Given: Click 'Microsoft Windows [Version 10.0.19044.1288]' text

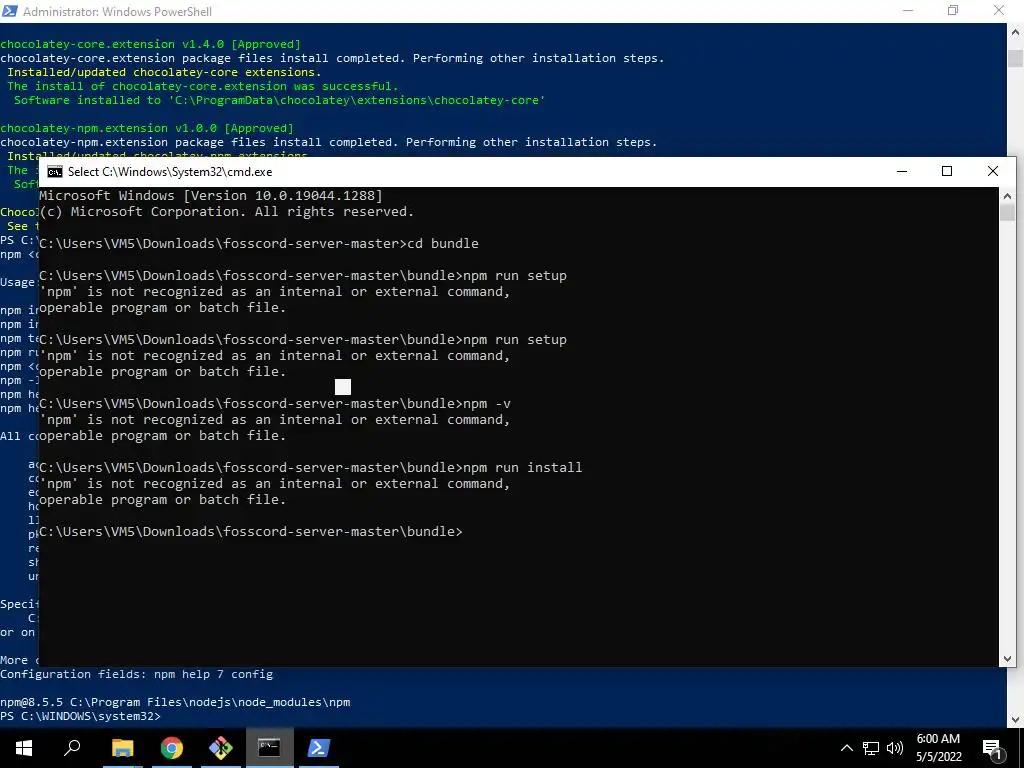Looking at the screenshot, I should pos(211,195).
